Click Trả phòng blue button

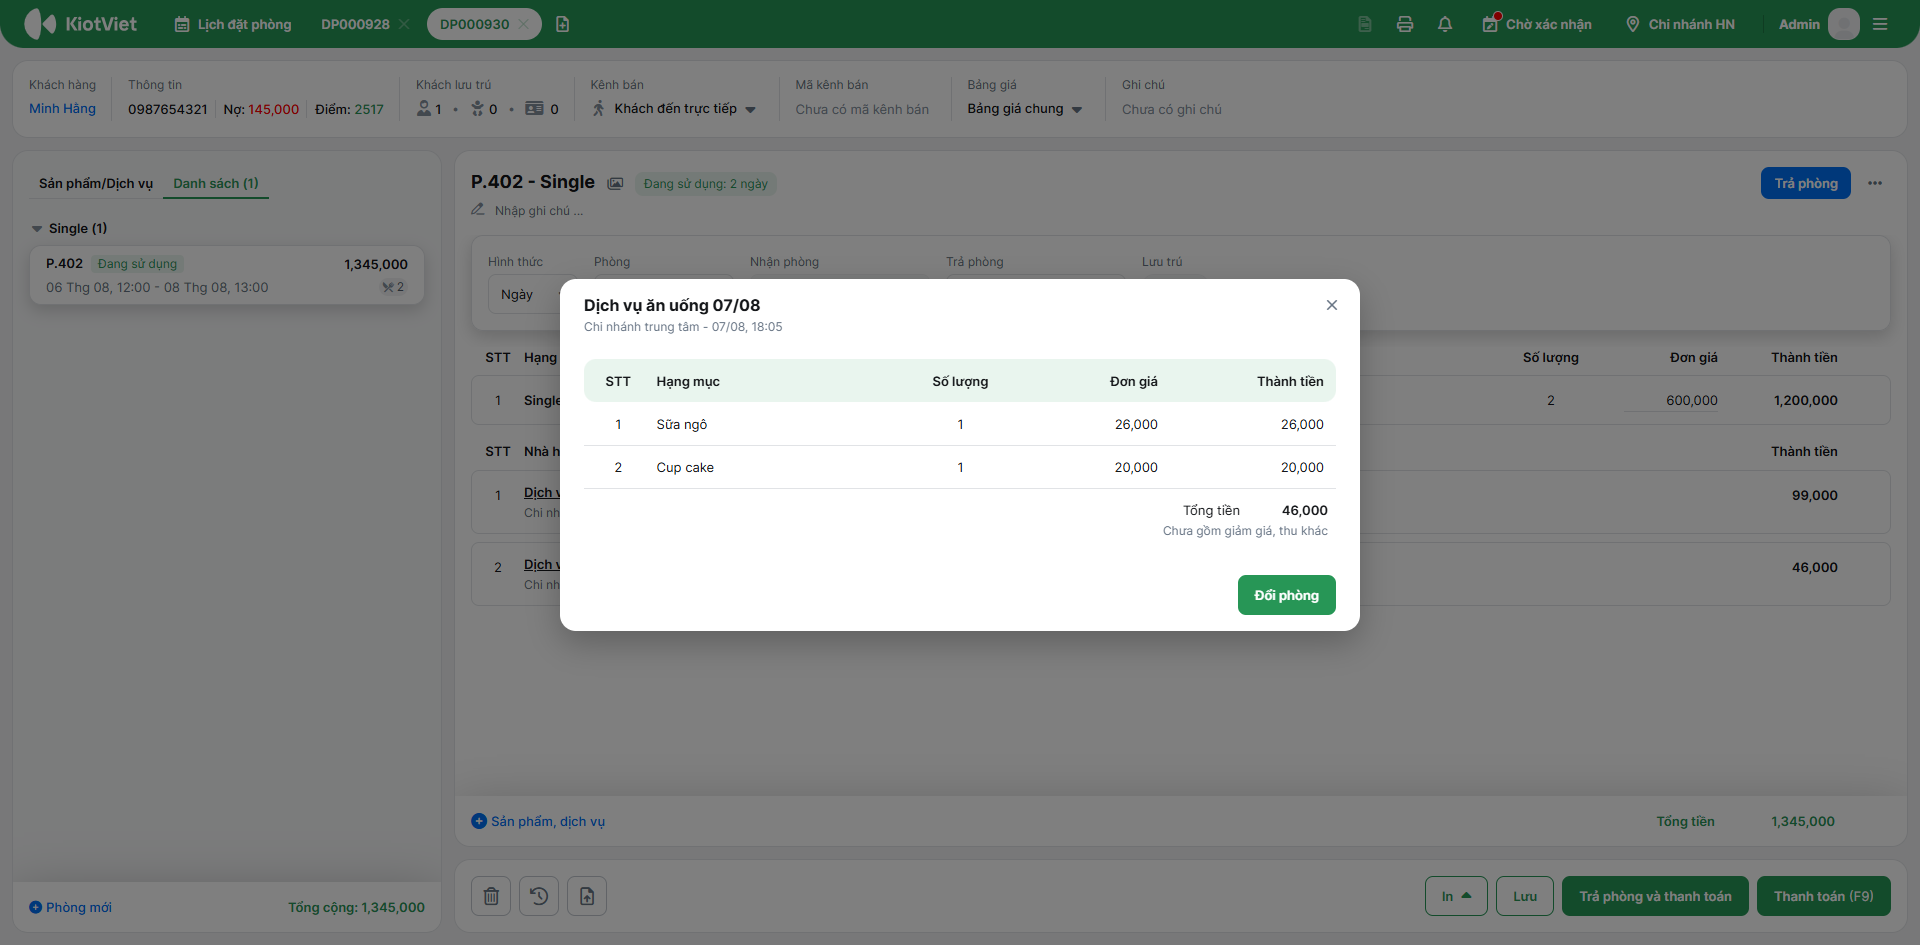point(1806,183)
